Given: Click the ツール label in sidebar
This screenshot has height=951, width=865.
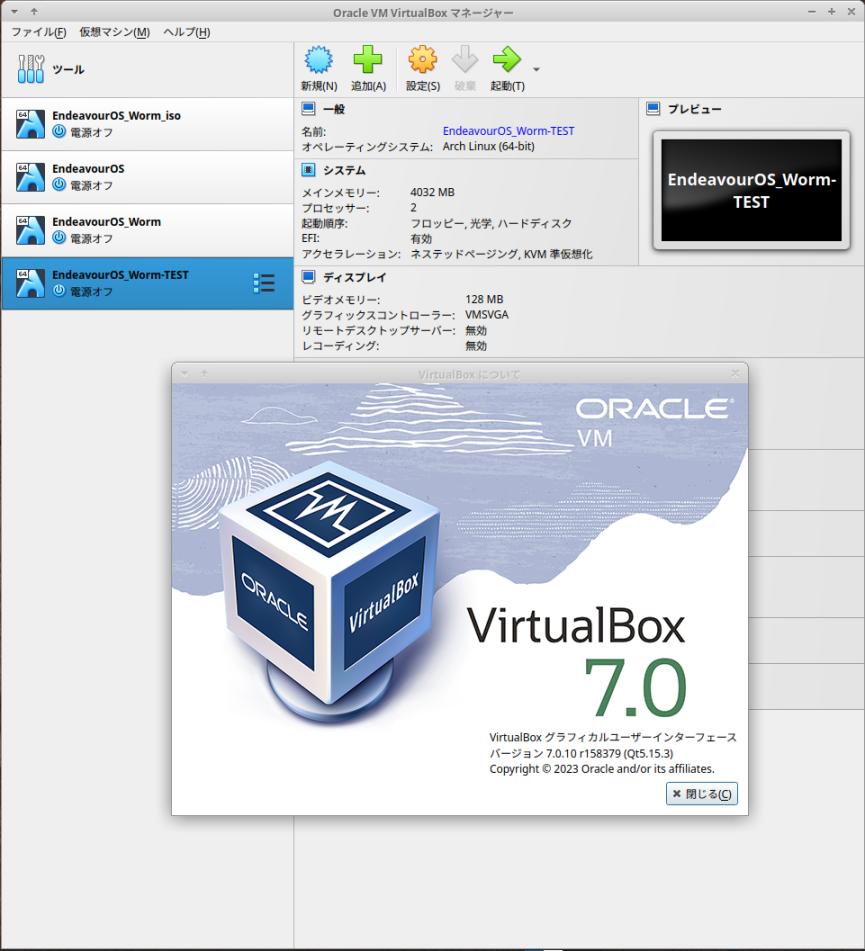Looking at the screenshot, I should (x=69, y=69).
